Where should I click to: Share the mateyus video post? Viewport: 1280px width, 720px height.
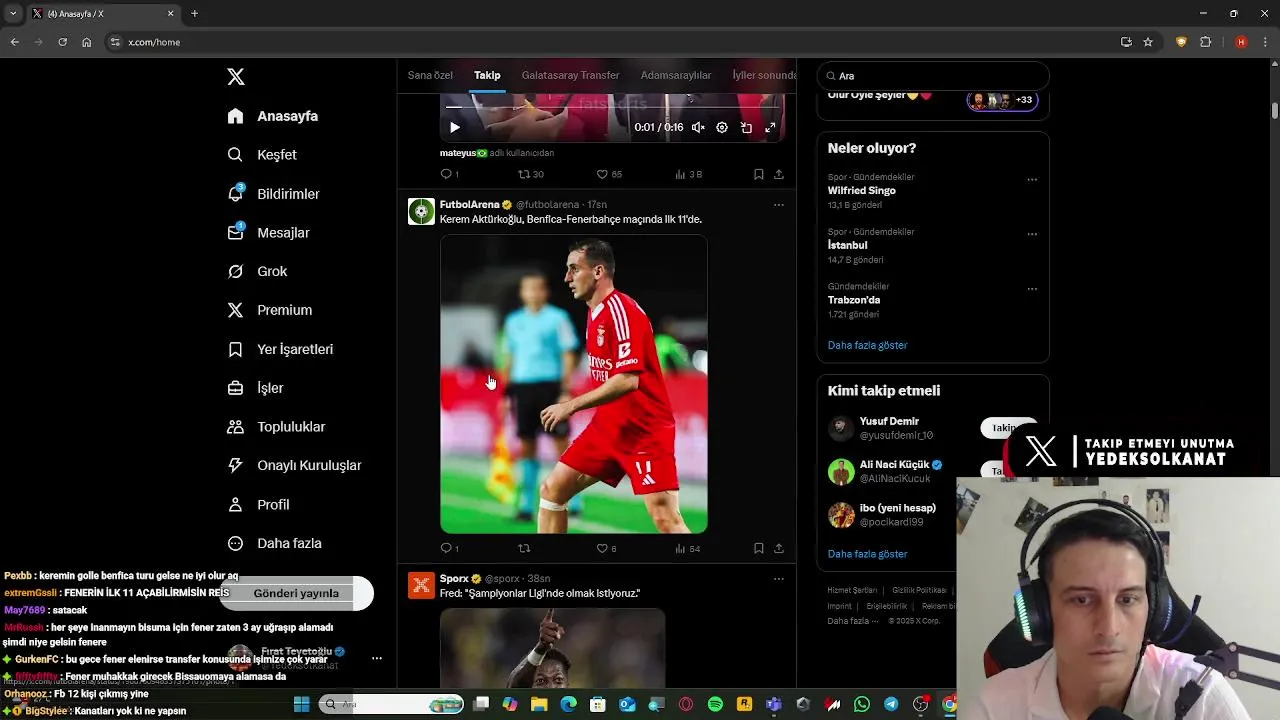coord(778,174)
